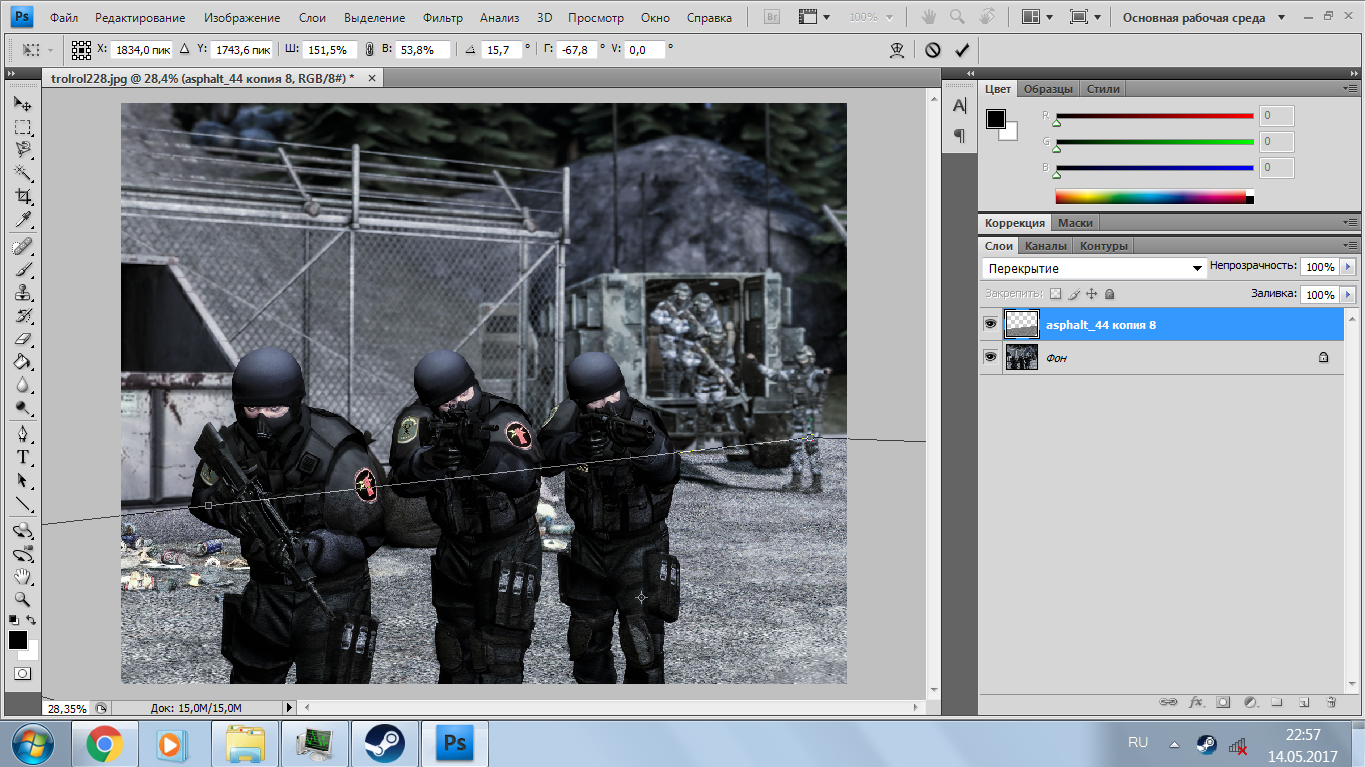This screenshot has width=1365, height=767.
Task: Hide the Фон background layer
Action: (x=990, y=357)
